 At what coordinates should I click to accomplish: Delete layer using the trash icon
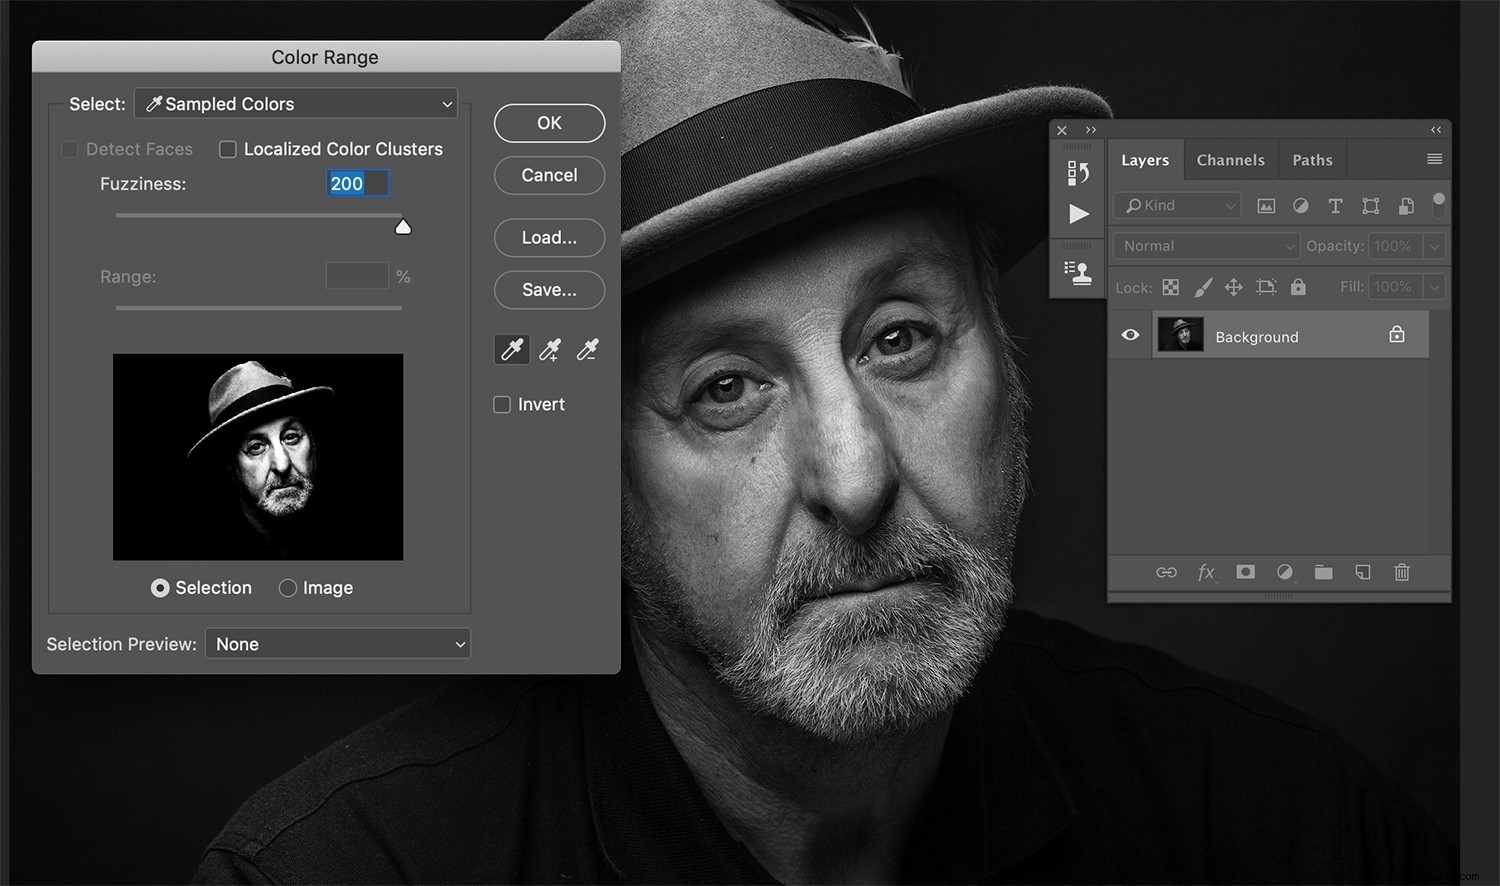point(1401,572)
